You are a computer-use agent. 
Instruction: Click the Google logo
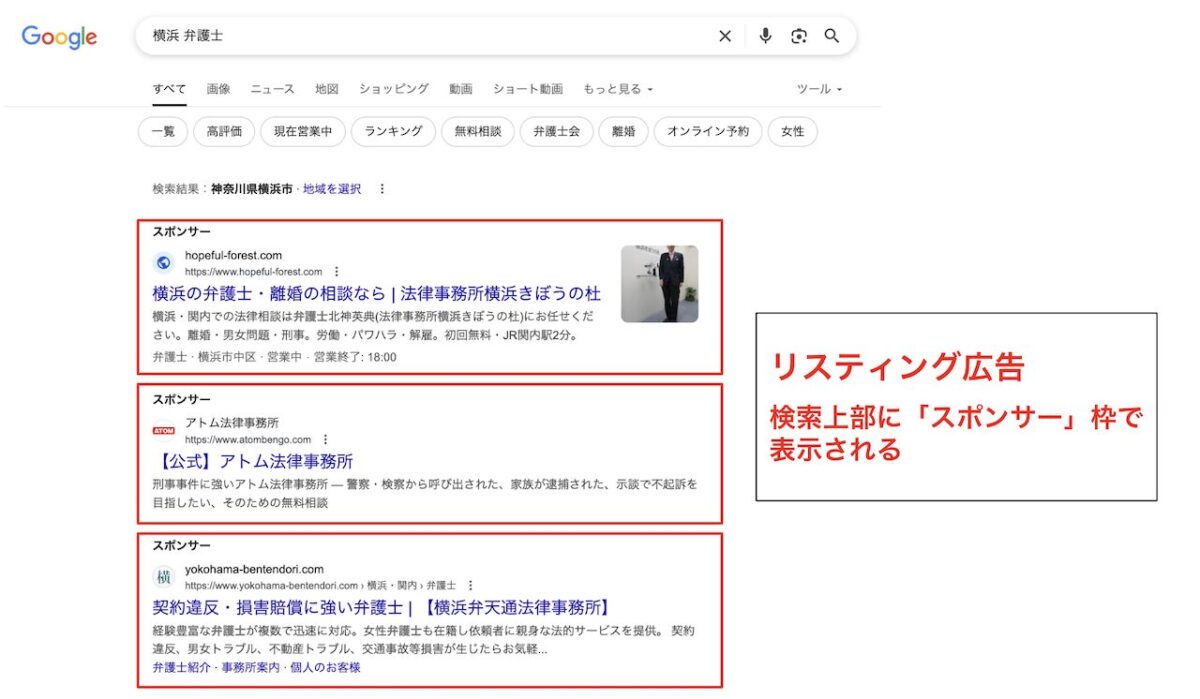click(x=59, y=37)
